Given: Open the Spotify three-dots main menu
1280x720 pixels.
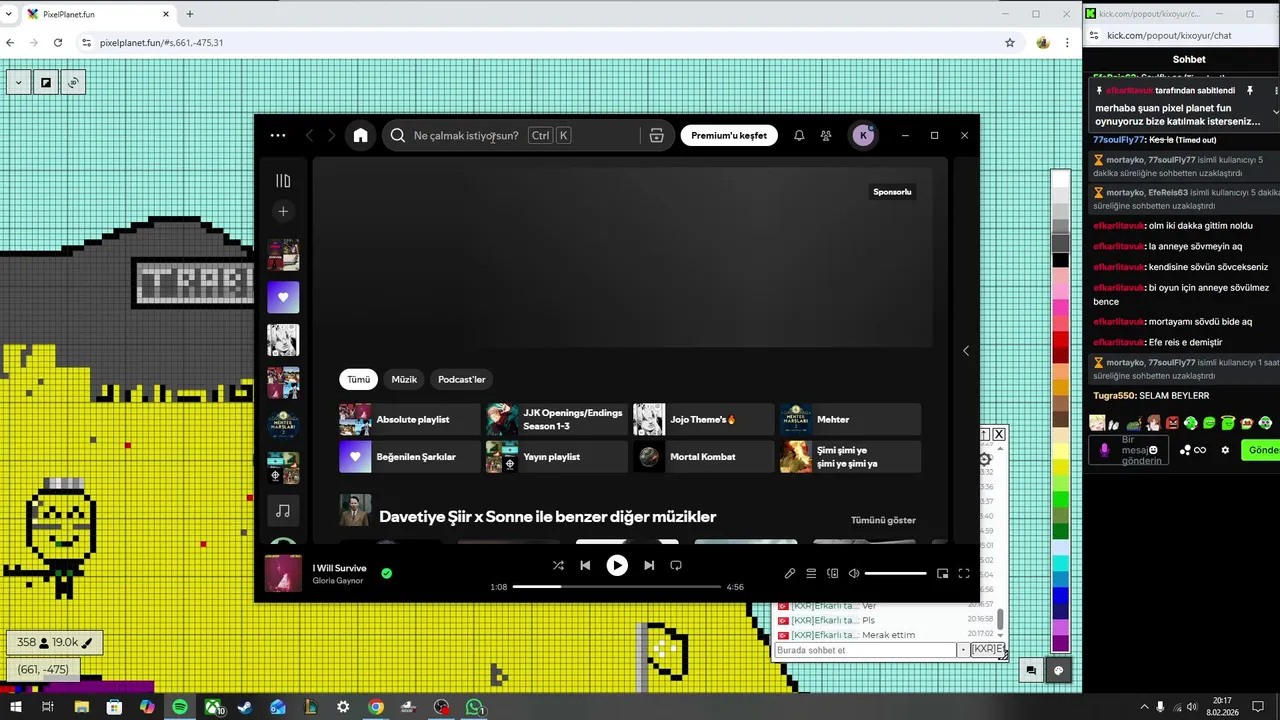Looking at the screenshot, I should [278, 136].
